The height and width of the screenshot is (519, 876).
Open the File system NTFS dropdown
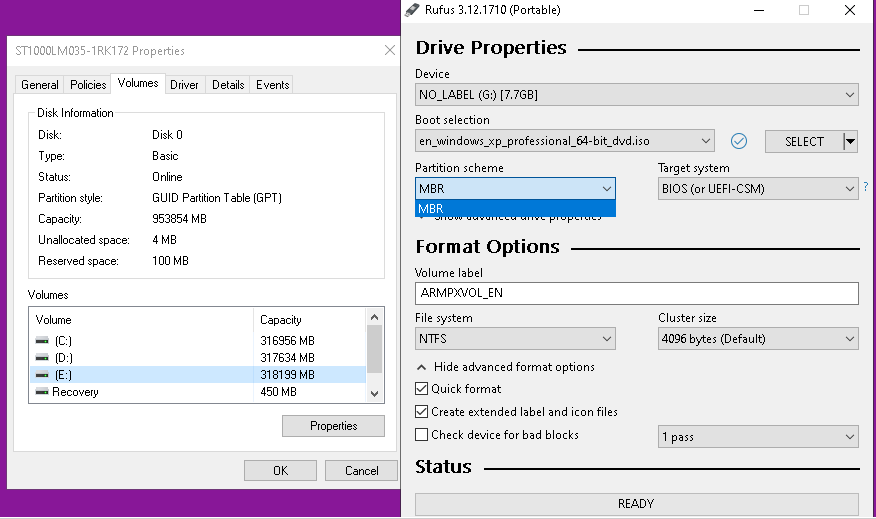tap(515, 339)
